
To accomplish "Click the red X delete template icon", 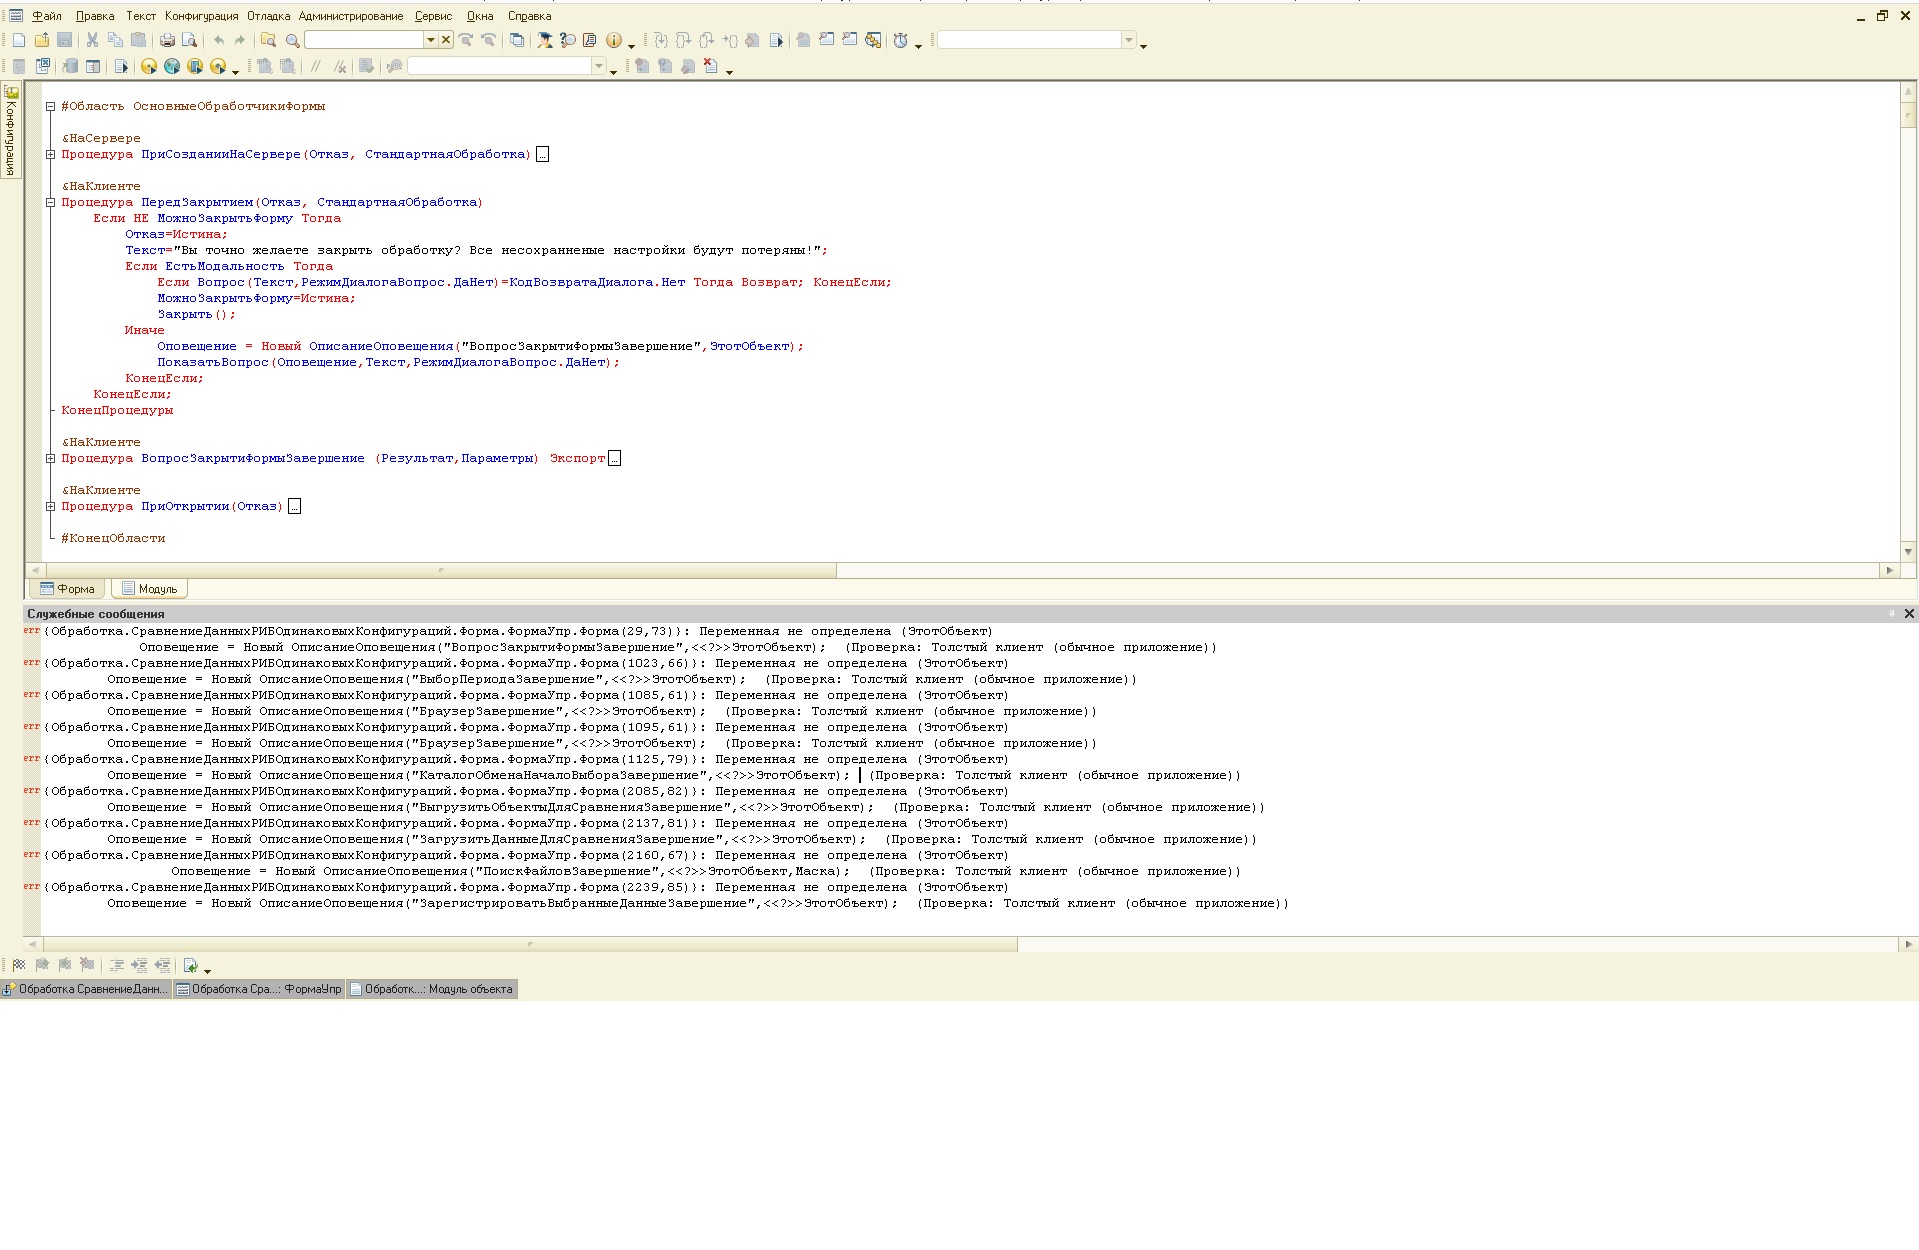I will pos(711,66).
